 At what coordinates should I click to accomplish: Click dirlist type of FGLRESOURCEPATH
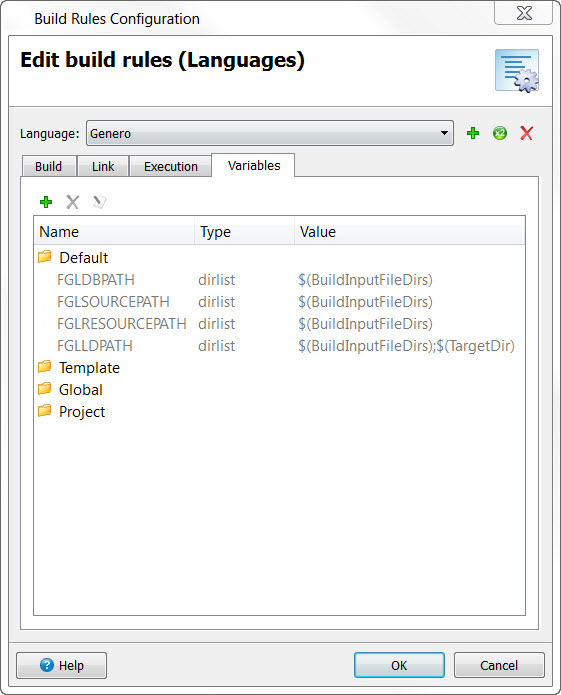(217, 324)
